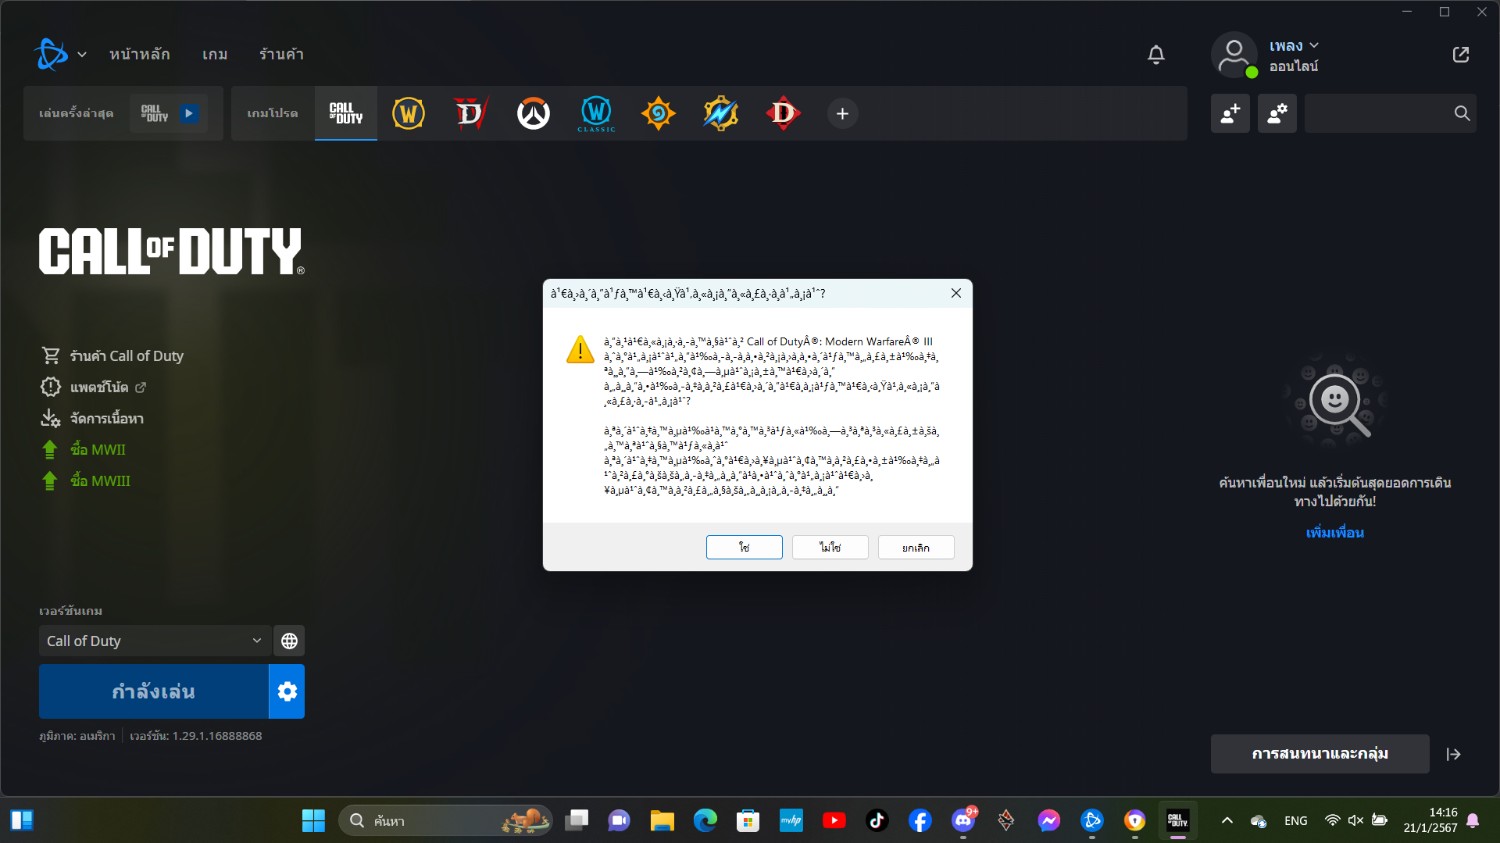Open the Hearthstone game icon
This screenshot has width=1500, height=843.
point(658,113)
